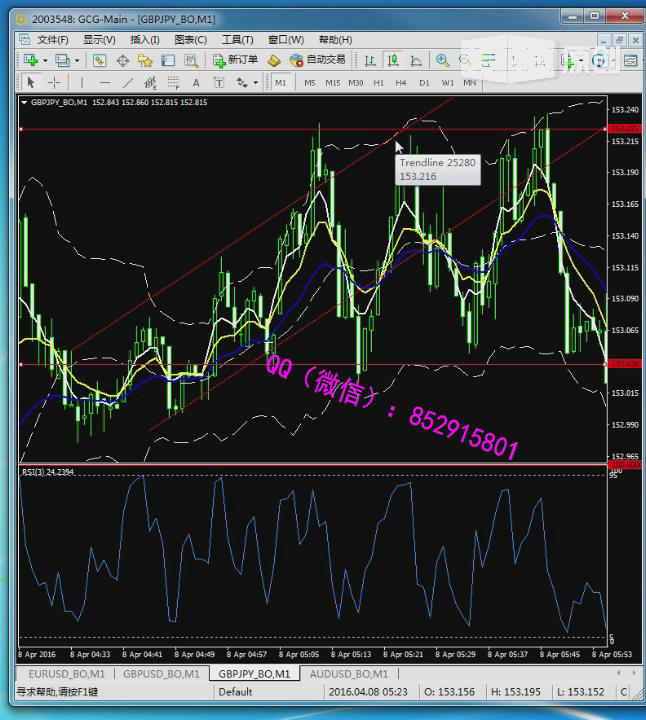Select the cursor arrow tool

tap(31, 82)
